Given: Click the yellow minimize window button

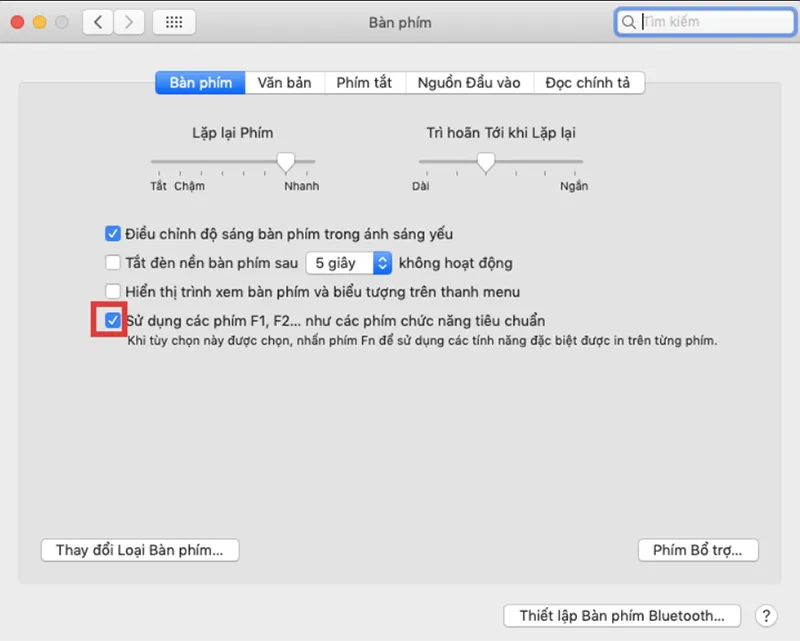Looking at the screenshot, I should (40, 22).
